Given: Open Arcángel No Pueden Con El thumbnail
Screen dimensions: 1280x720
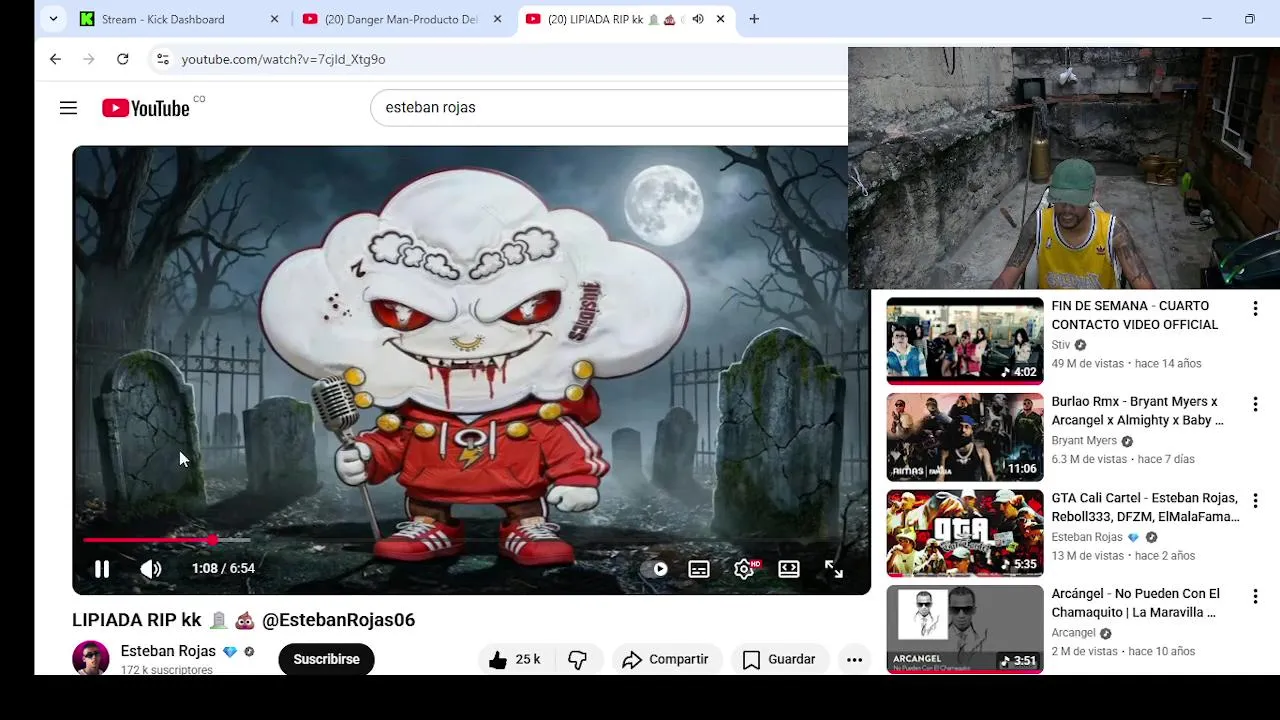Looking at the screenshot, I should (965, 629).
